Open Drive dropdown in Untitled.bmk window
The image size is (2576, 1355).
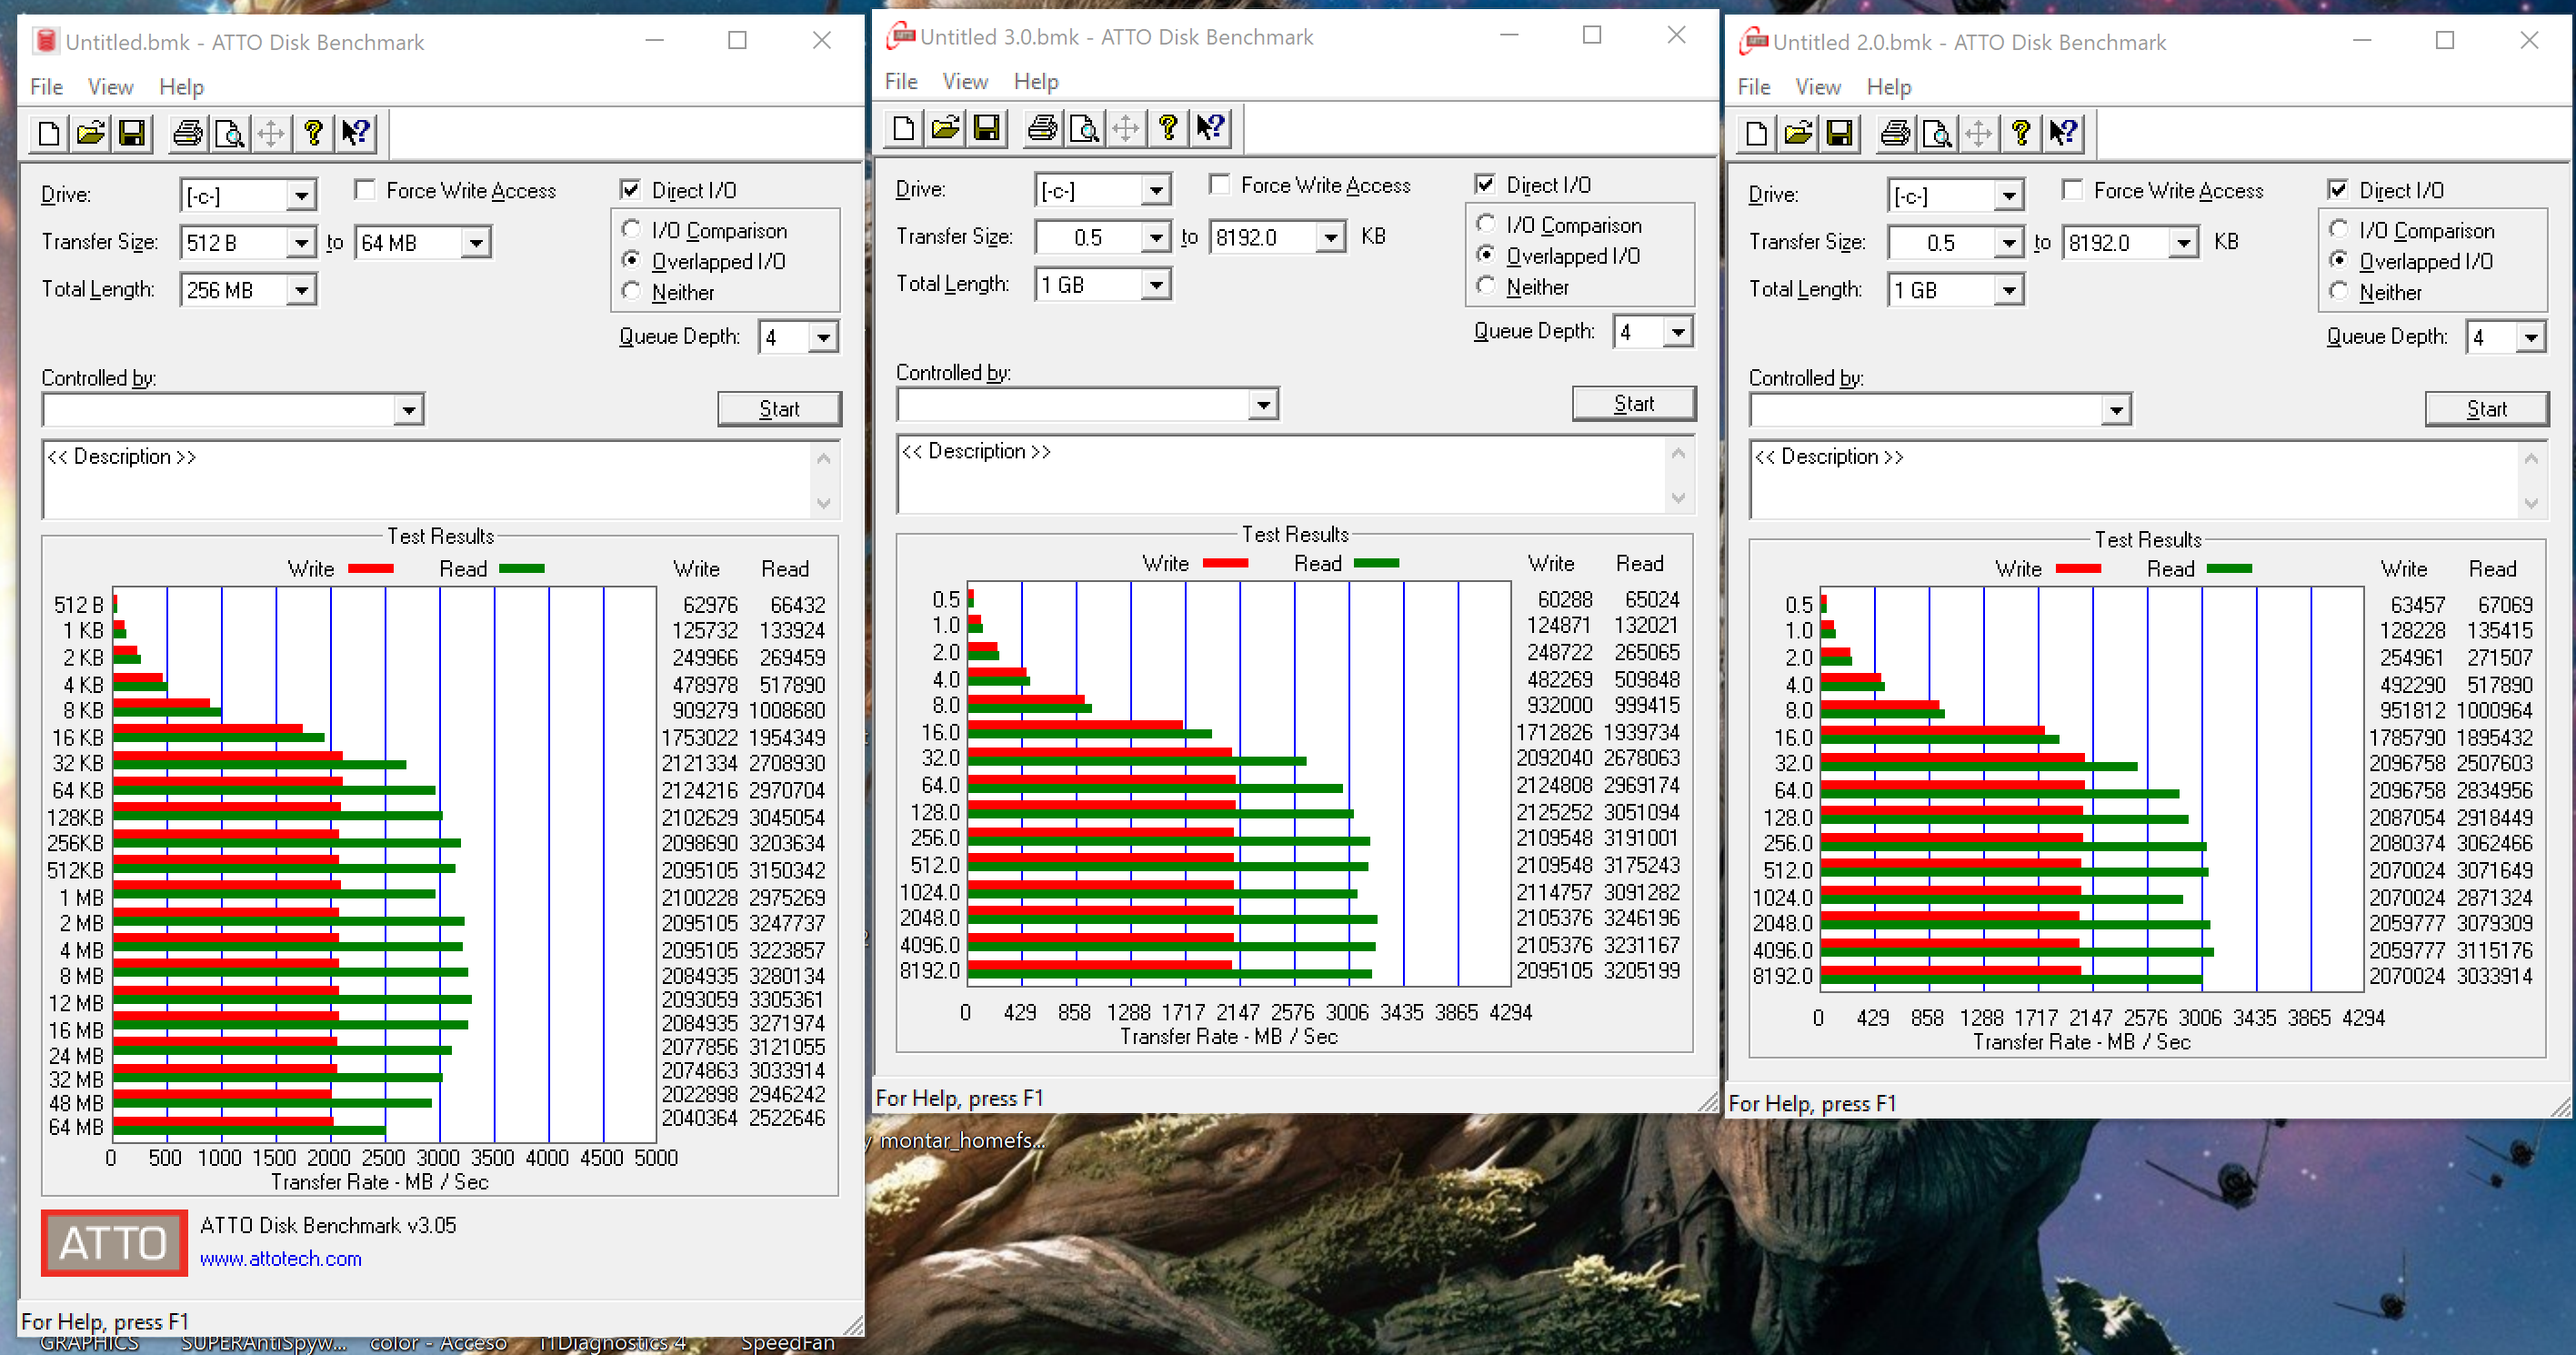[301, 195]
